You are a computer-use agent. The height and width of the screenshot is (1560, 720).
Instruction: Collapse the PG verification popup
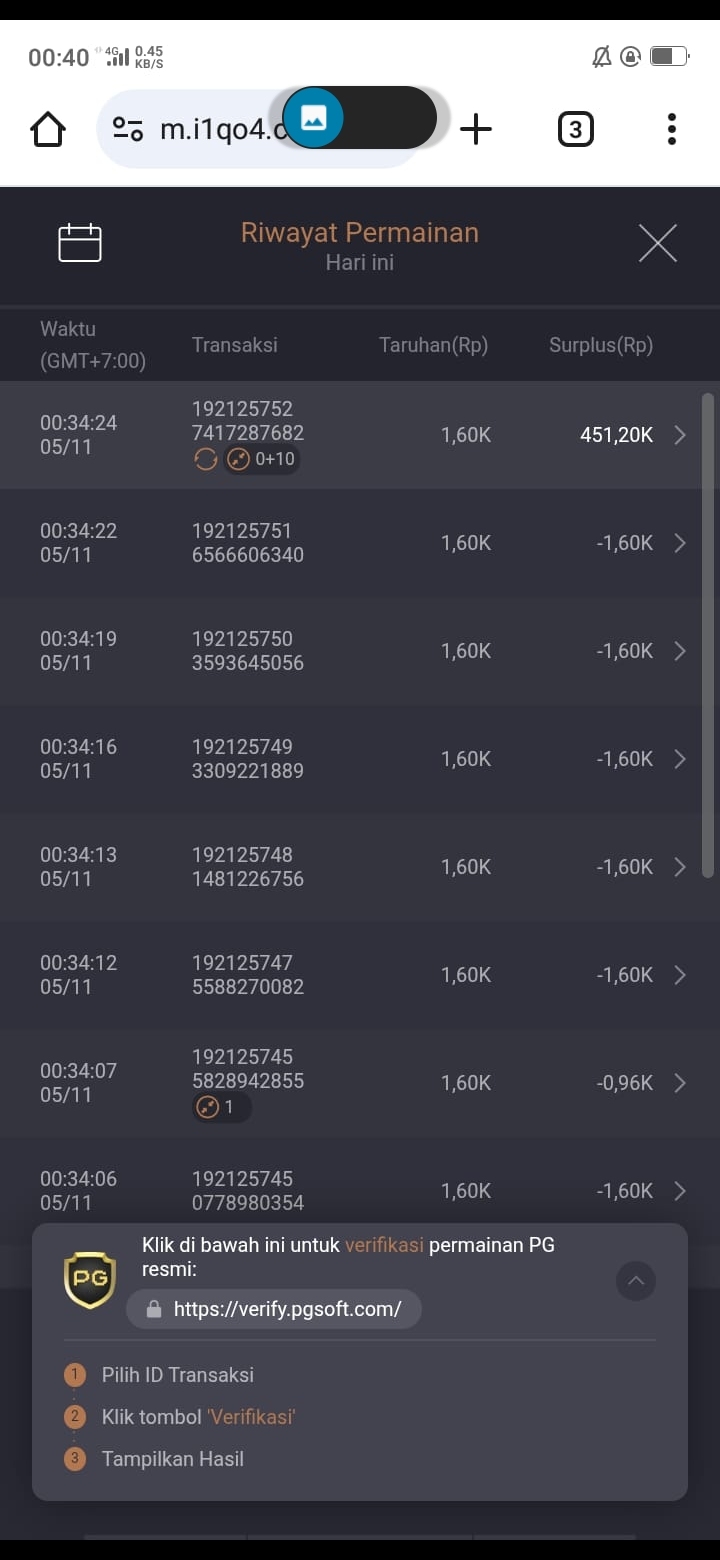click(x=636, y=1280)
